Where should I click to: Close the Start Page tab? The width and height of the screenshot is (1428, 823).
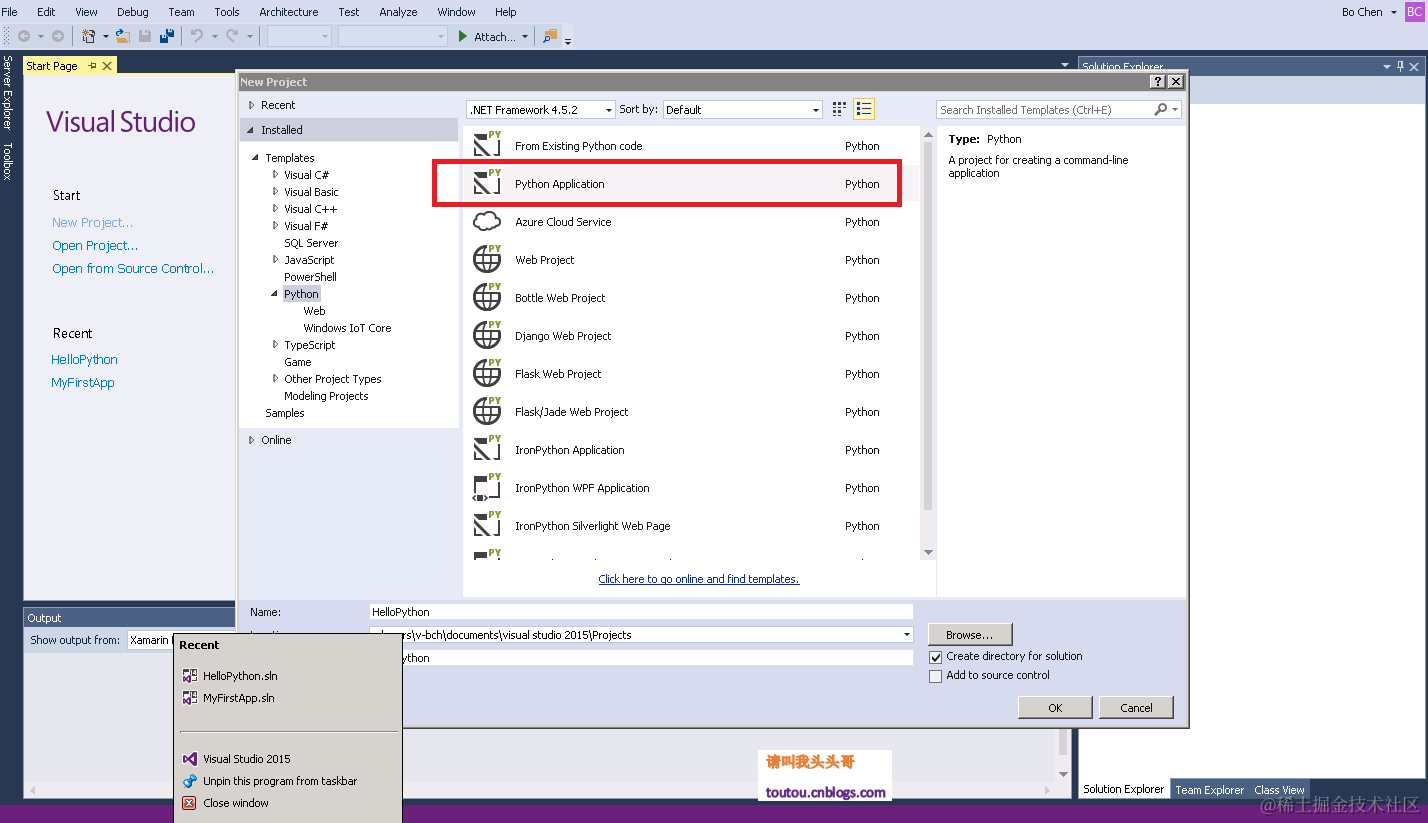[107, 65]
